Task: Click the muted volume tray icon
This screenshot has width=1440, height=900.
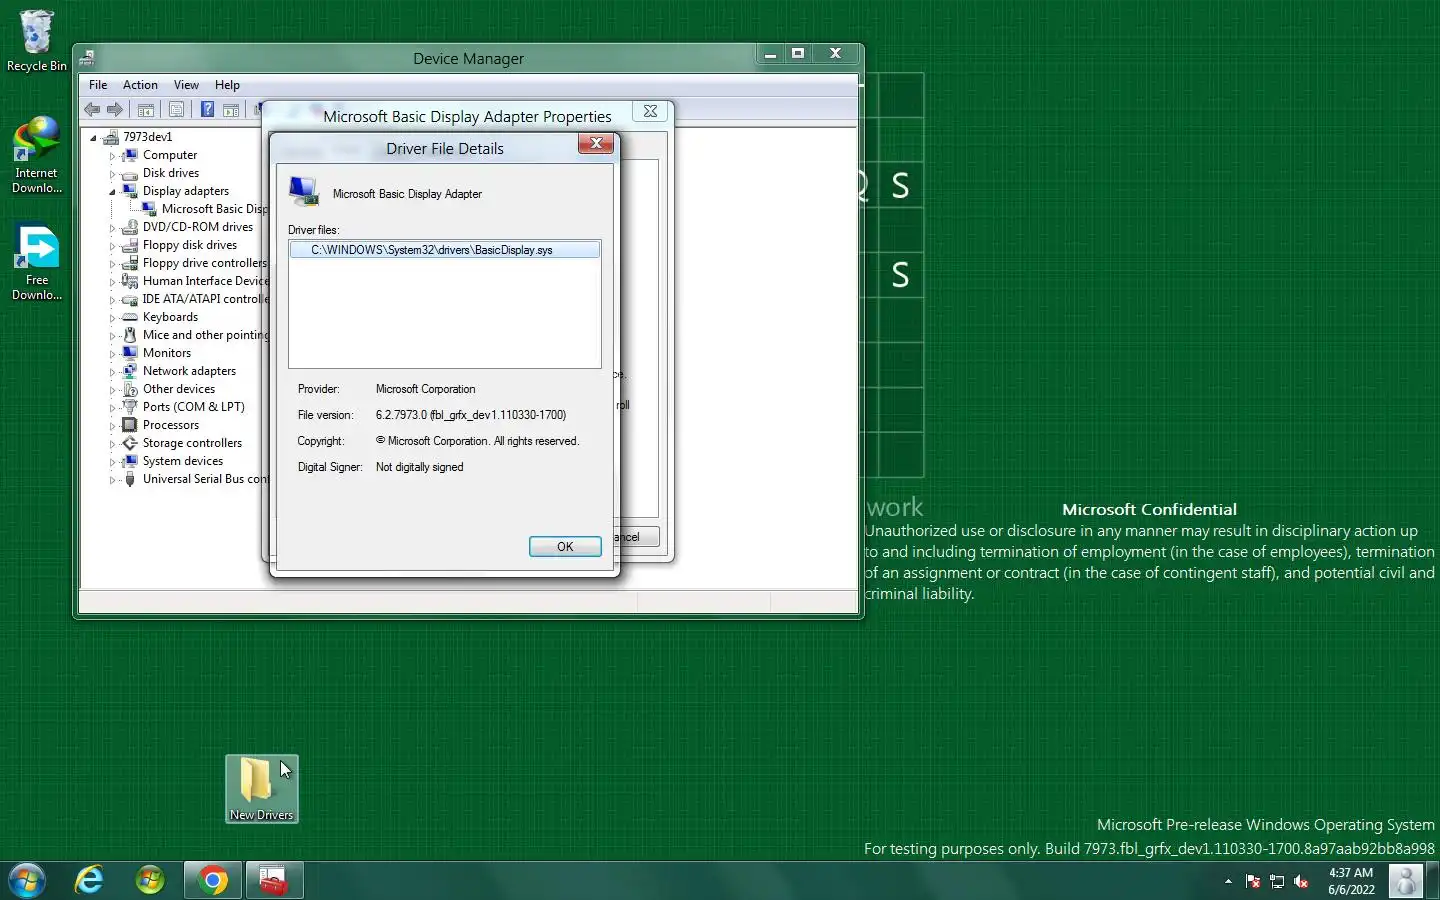Action: pyautogui.click(x=1301, y=881)
